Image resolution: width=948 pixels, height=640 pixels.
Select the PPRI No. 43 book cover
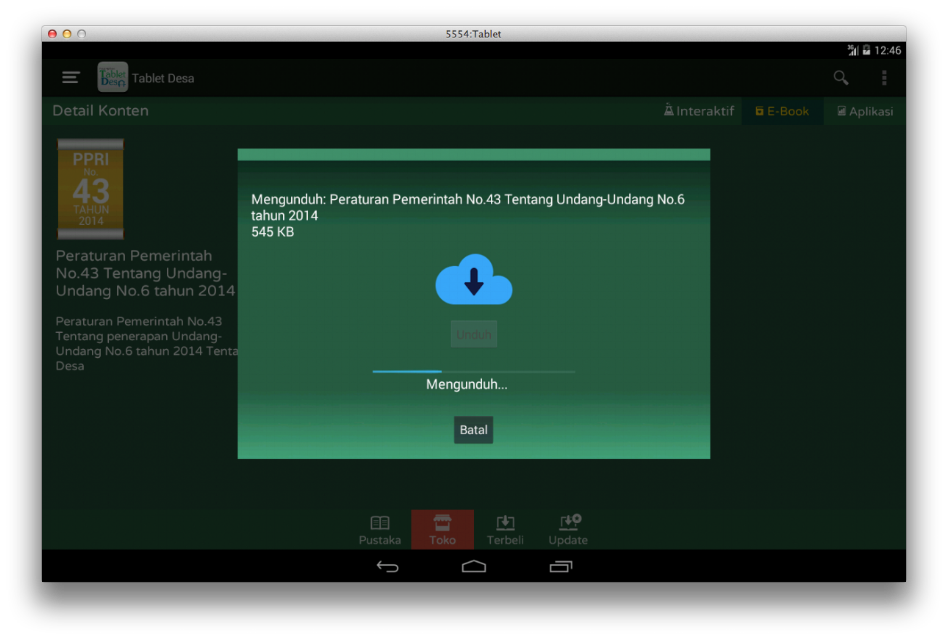pyautogui.click(x=91, y=189)
